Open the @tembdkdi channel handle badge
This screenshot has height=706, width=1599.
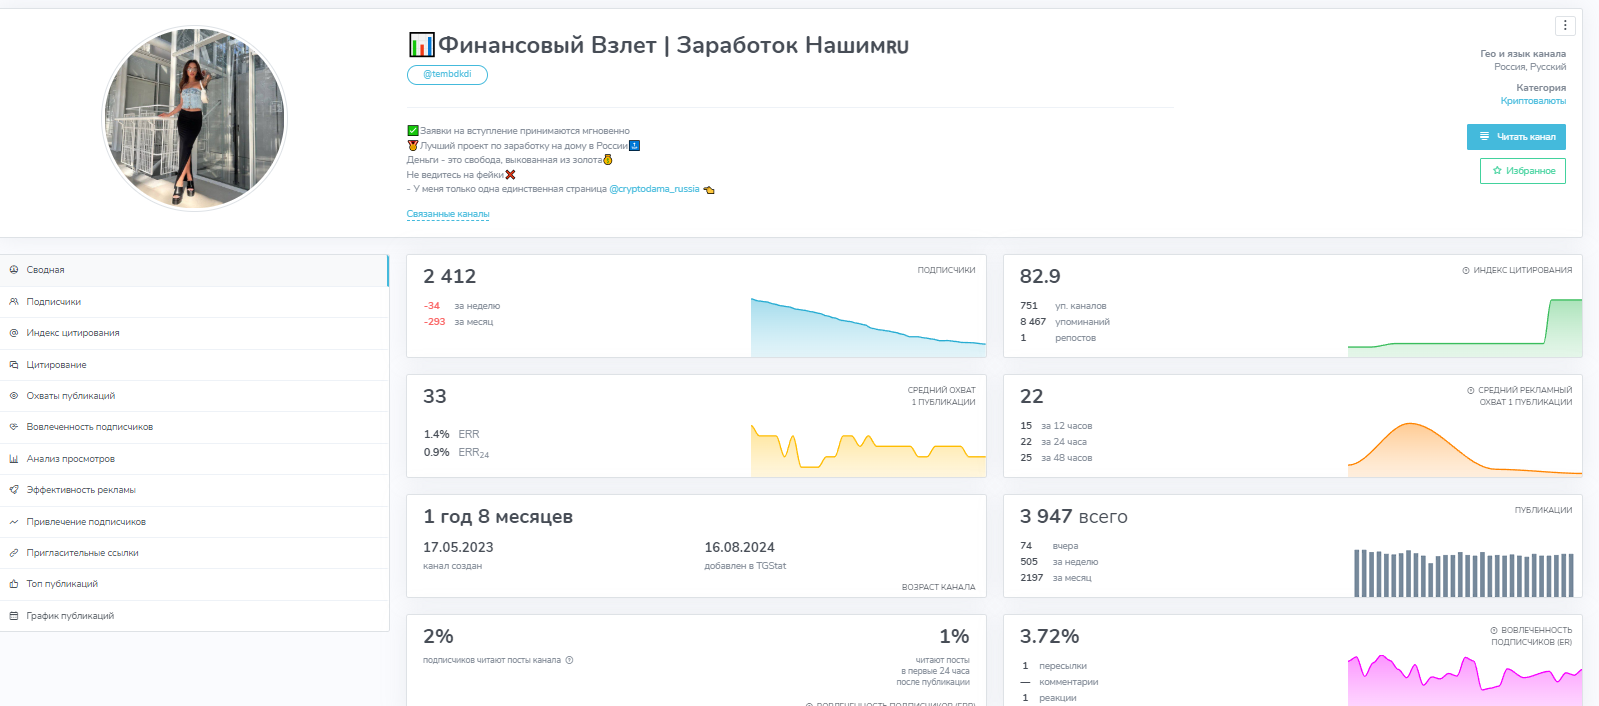coord(447,75)
